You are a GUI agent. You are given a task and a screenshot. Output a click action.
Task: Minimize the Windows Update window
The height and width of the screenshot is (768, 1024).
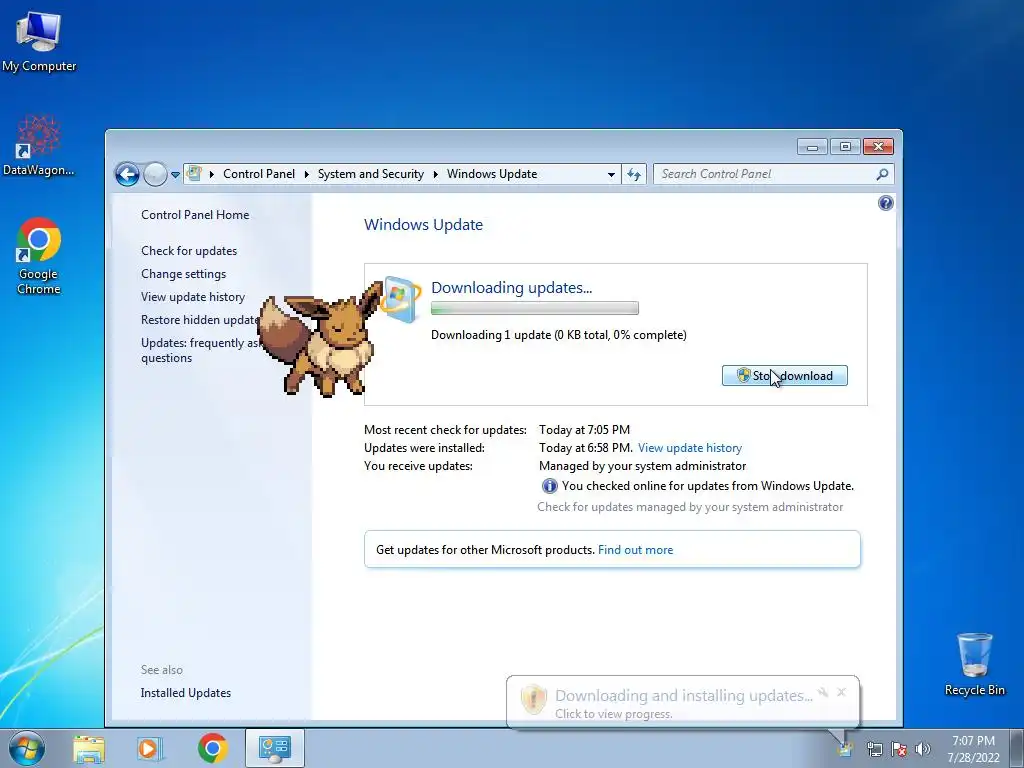[x=812, y=147]
